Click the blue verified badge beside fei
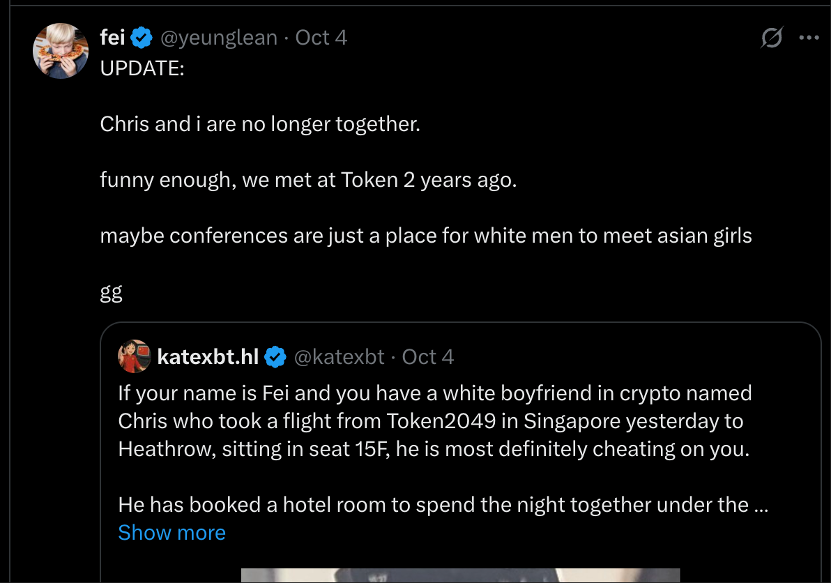 (x=142, y=38)
